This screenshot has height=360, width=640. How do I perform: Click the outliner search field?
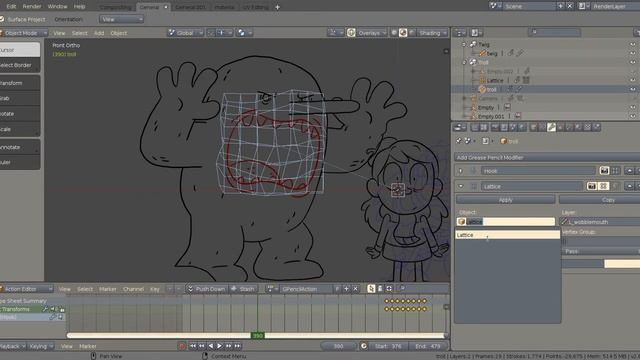(554, 32)
